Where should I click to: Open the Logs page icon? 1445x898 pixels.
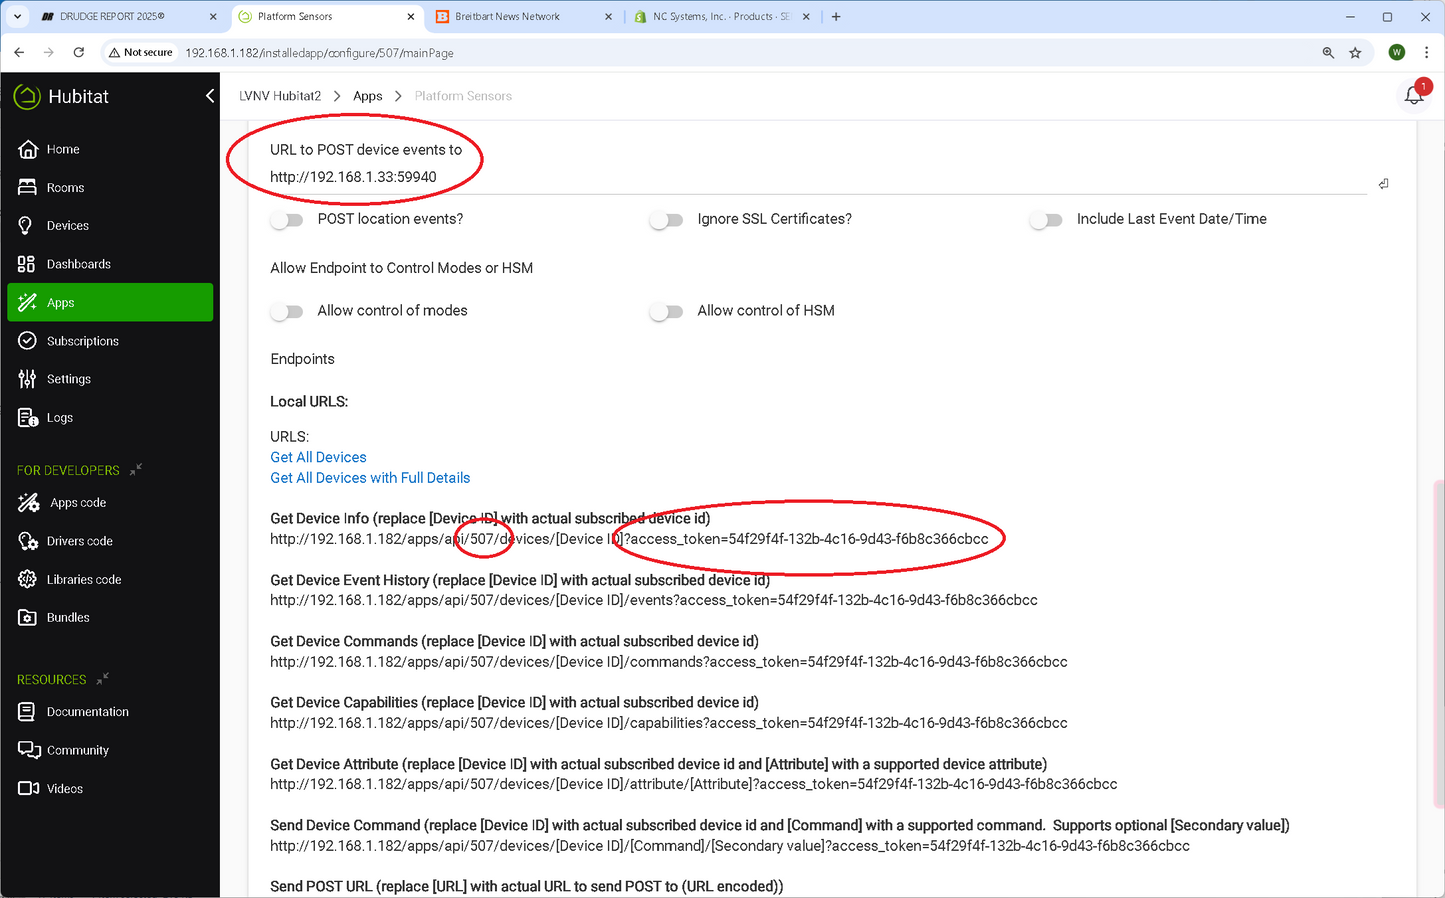[x=27, y=418]
